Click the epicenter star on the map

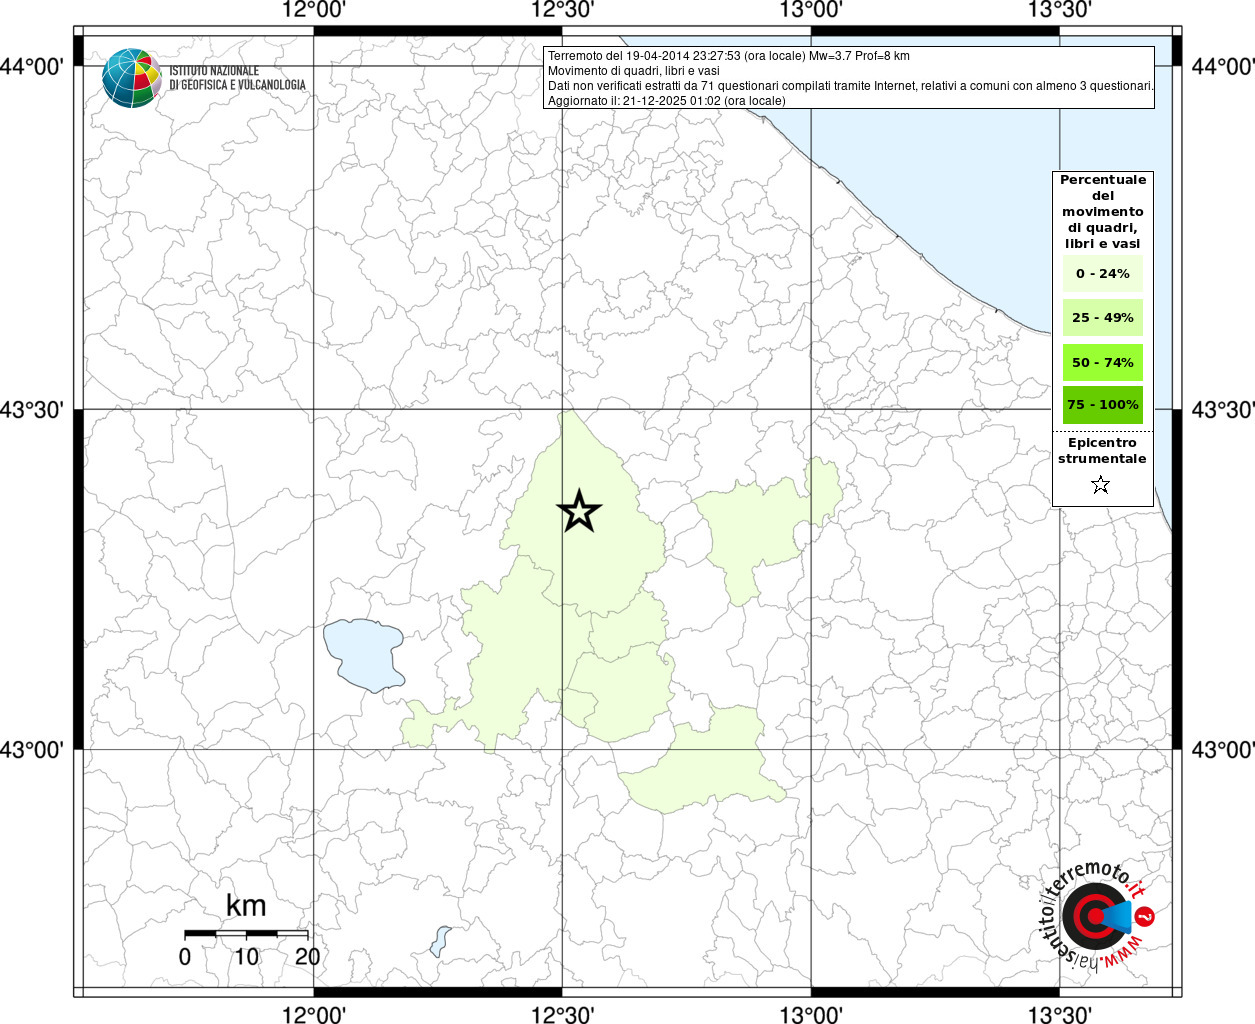(x=579, y=511)
